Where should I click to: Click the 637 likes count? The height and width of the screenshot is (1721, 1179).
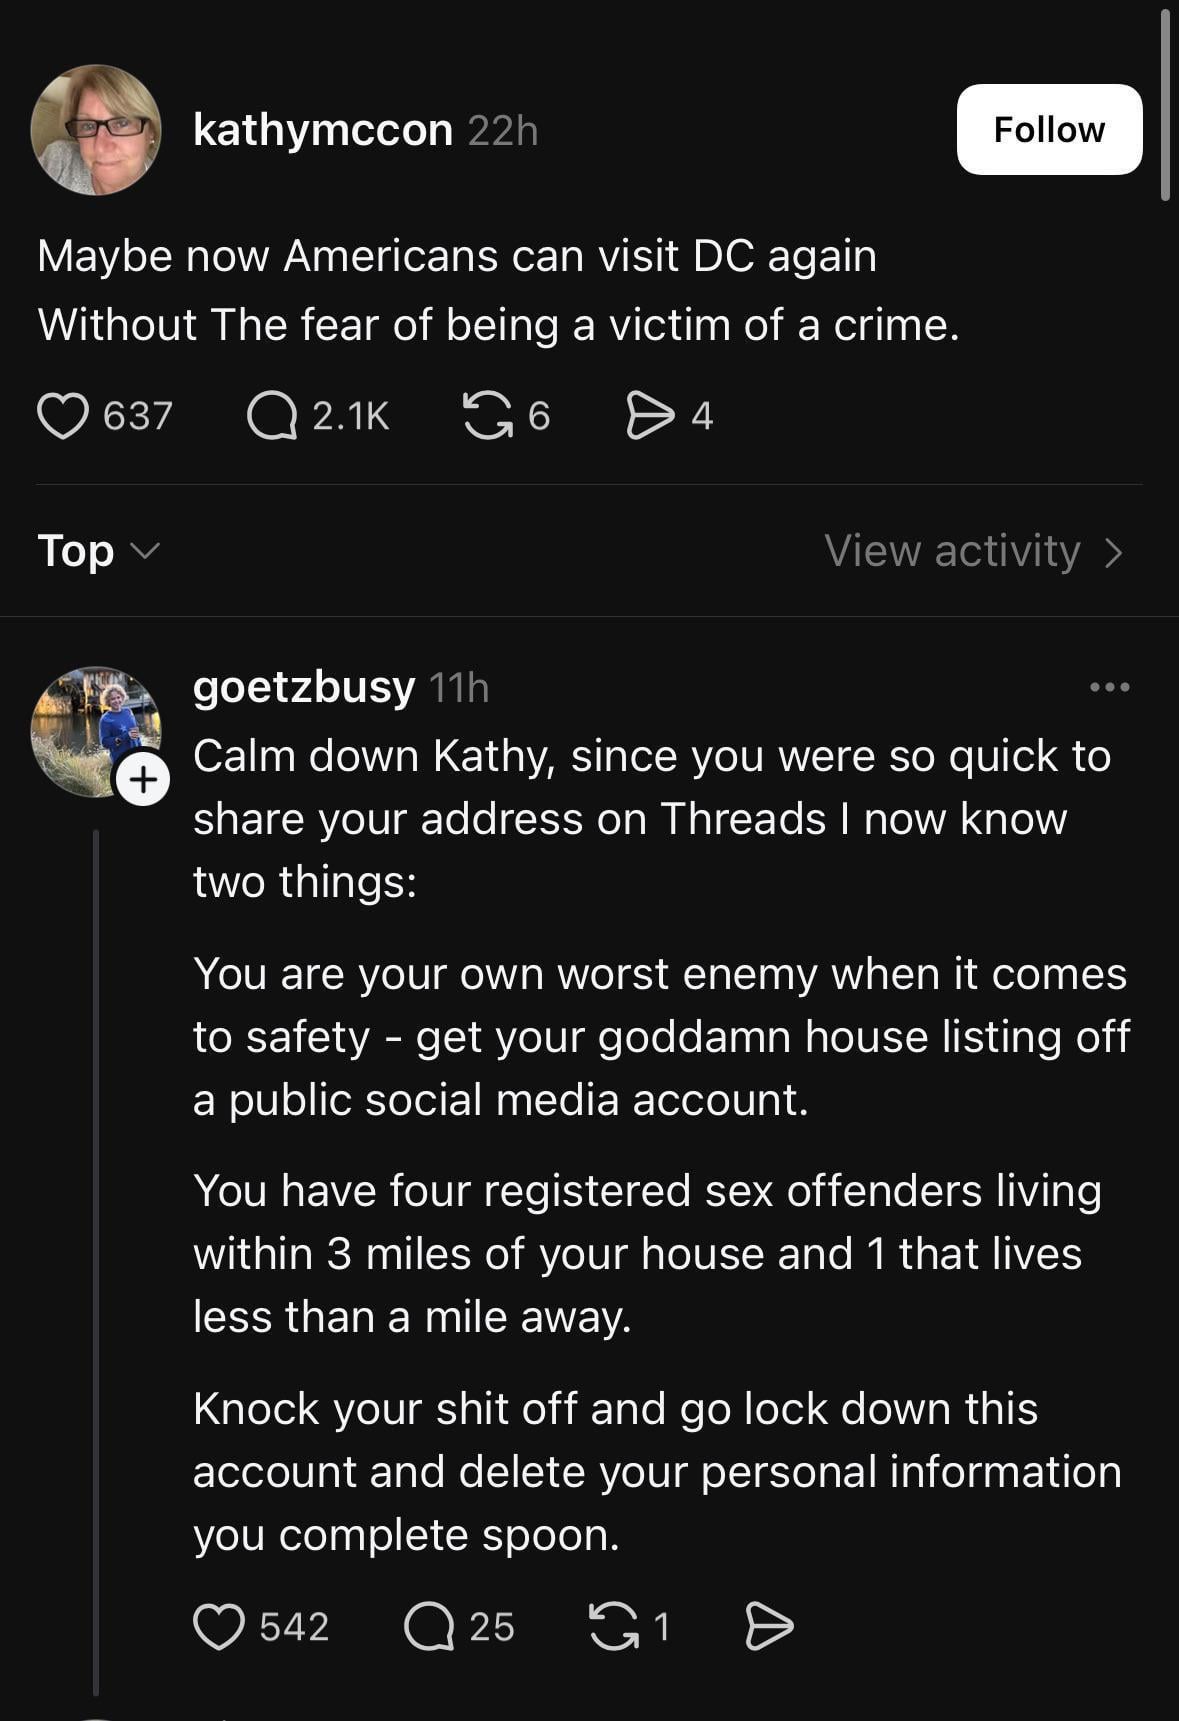(138, 416)
